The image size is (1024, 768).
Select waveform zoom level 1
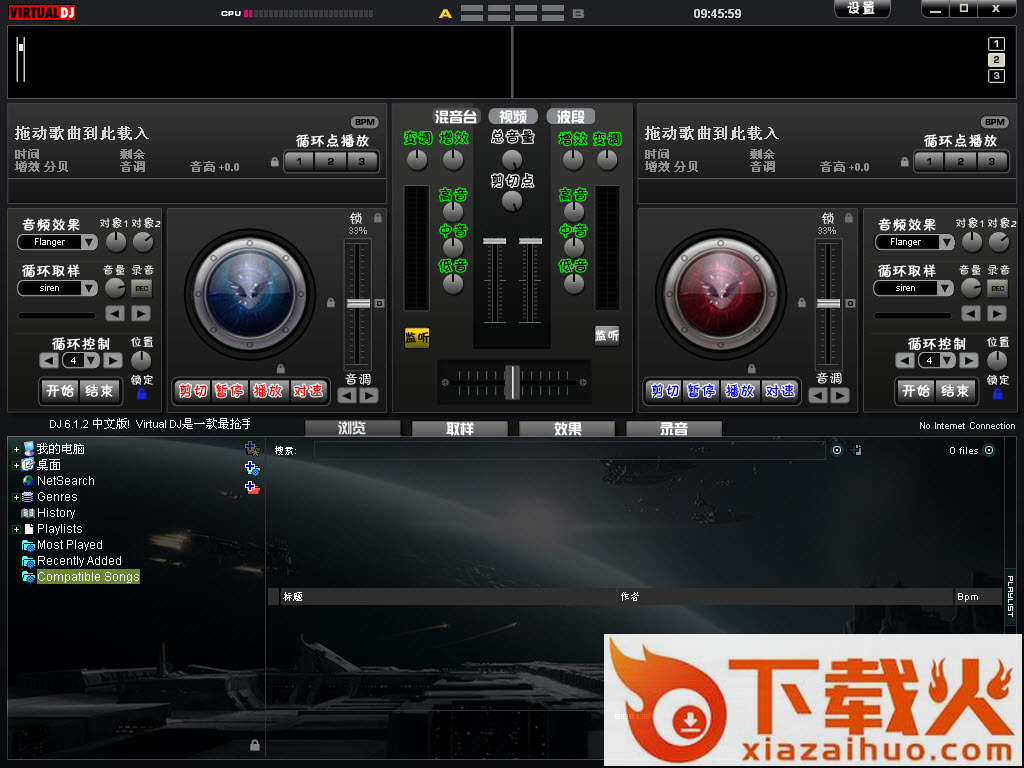pos(996,44)
